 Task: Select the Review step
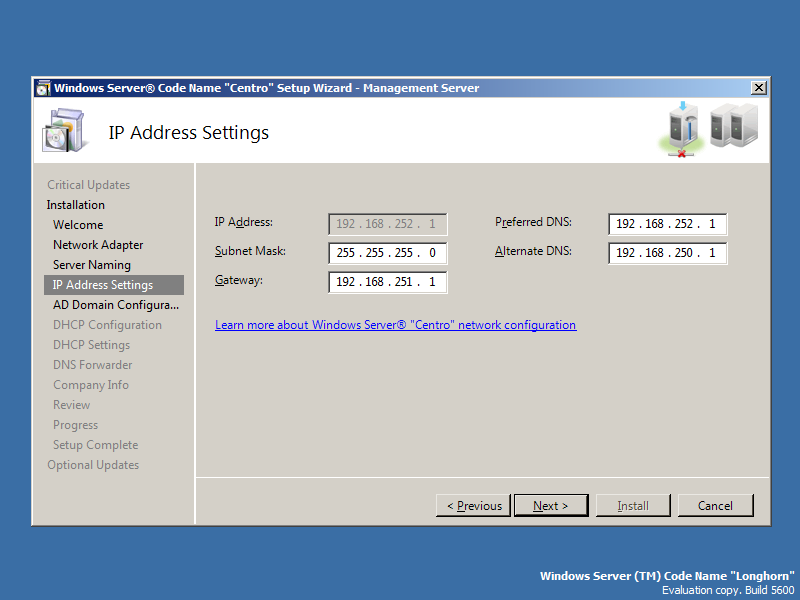click(71, 405)
